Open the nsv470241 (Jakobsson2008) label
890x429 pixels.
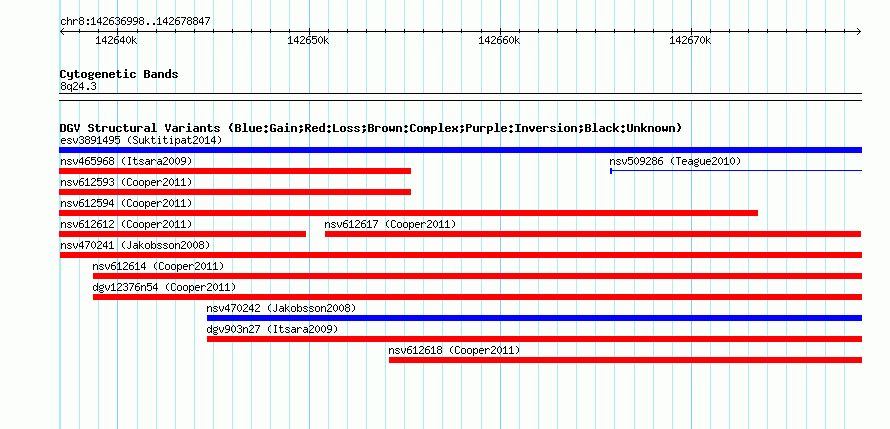pyautogui.click(x=135, y=245)
